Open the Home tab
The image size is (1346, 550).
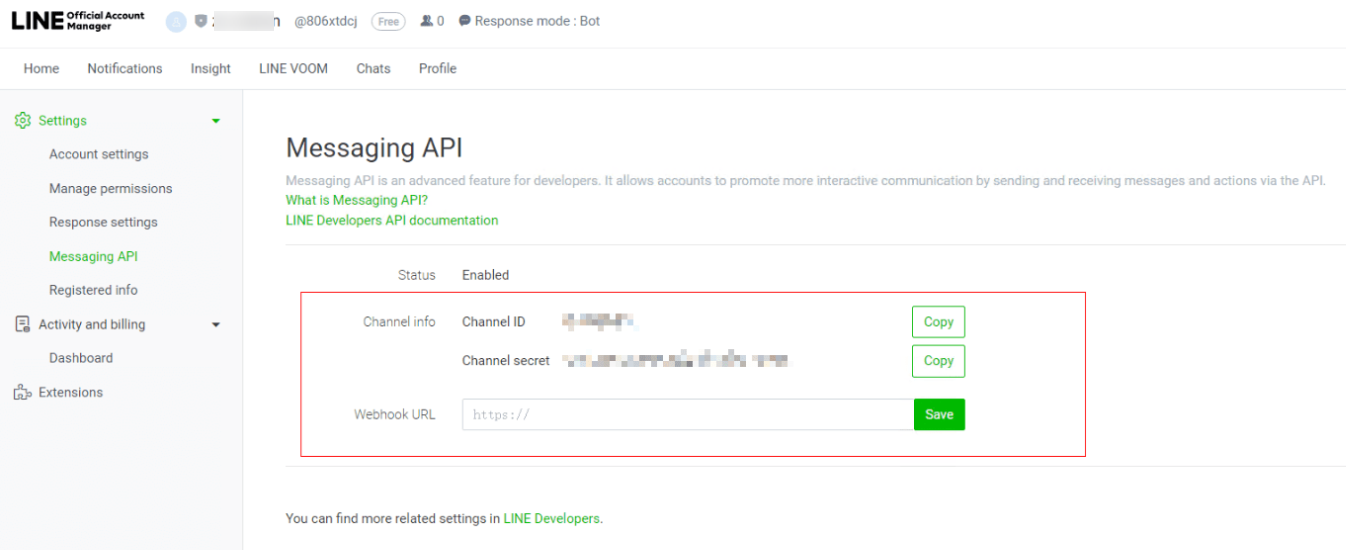tap(41, 69)
